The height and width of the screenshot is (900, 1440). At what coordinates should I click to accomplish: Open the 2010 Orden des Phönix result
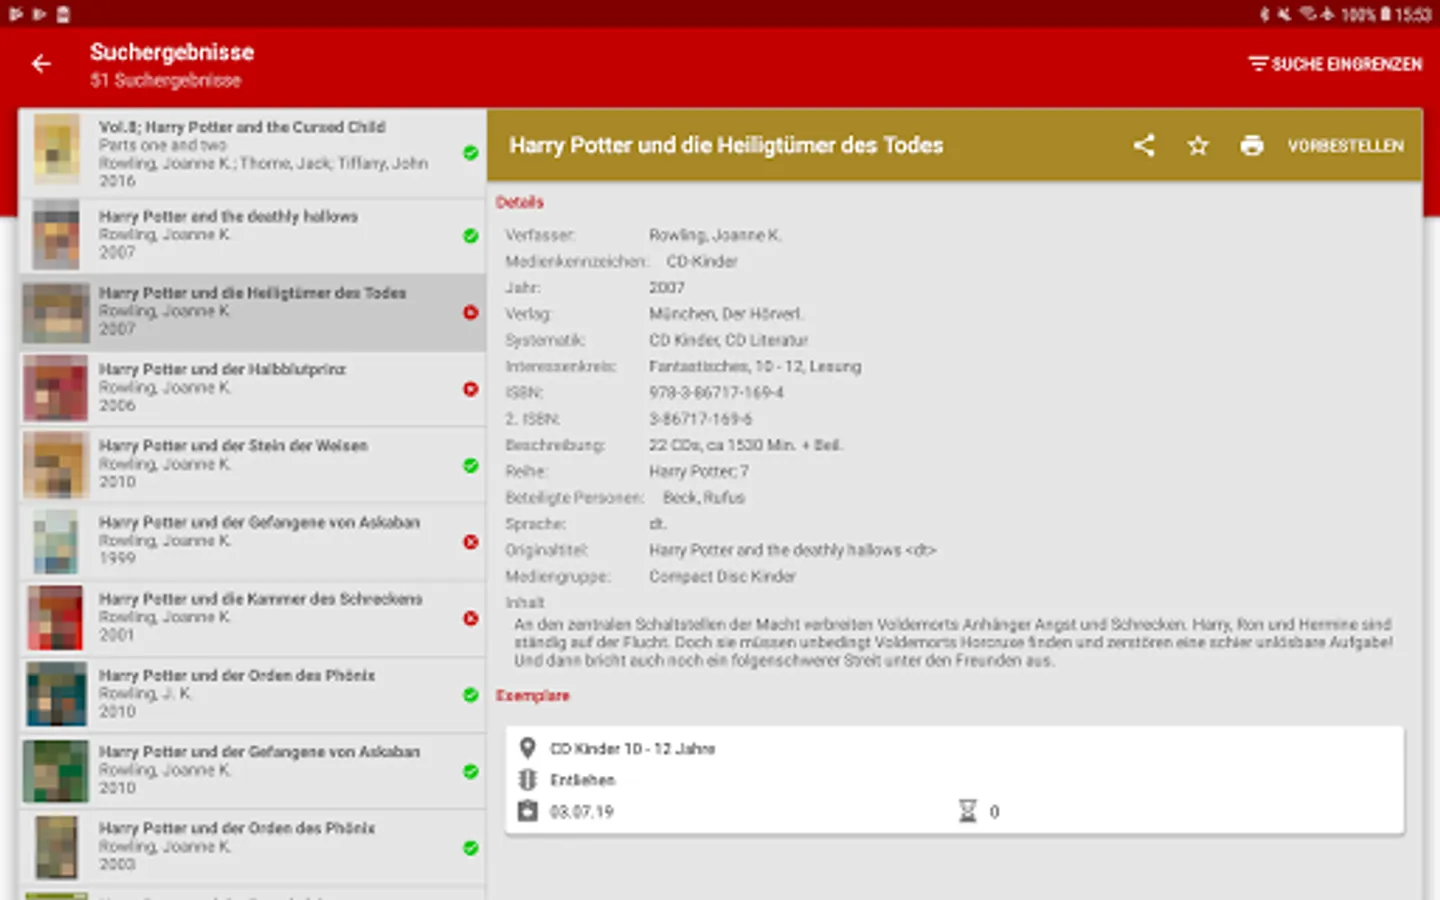(x=252, y=694)
